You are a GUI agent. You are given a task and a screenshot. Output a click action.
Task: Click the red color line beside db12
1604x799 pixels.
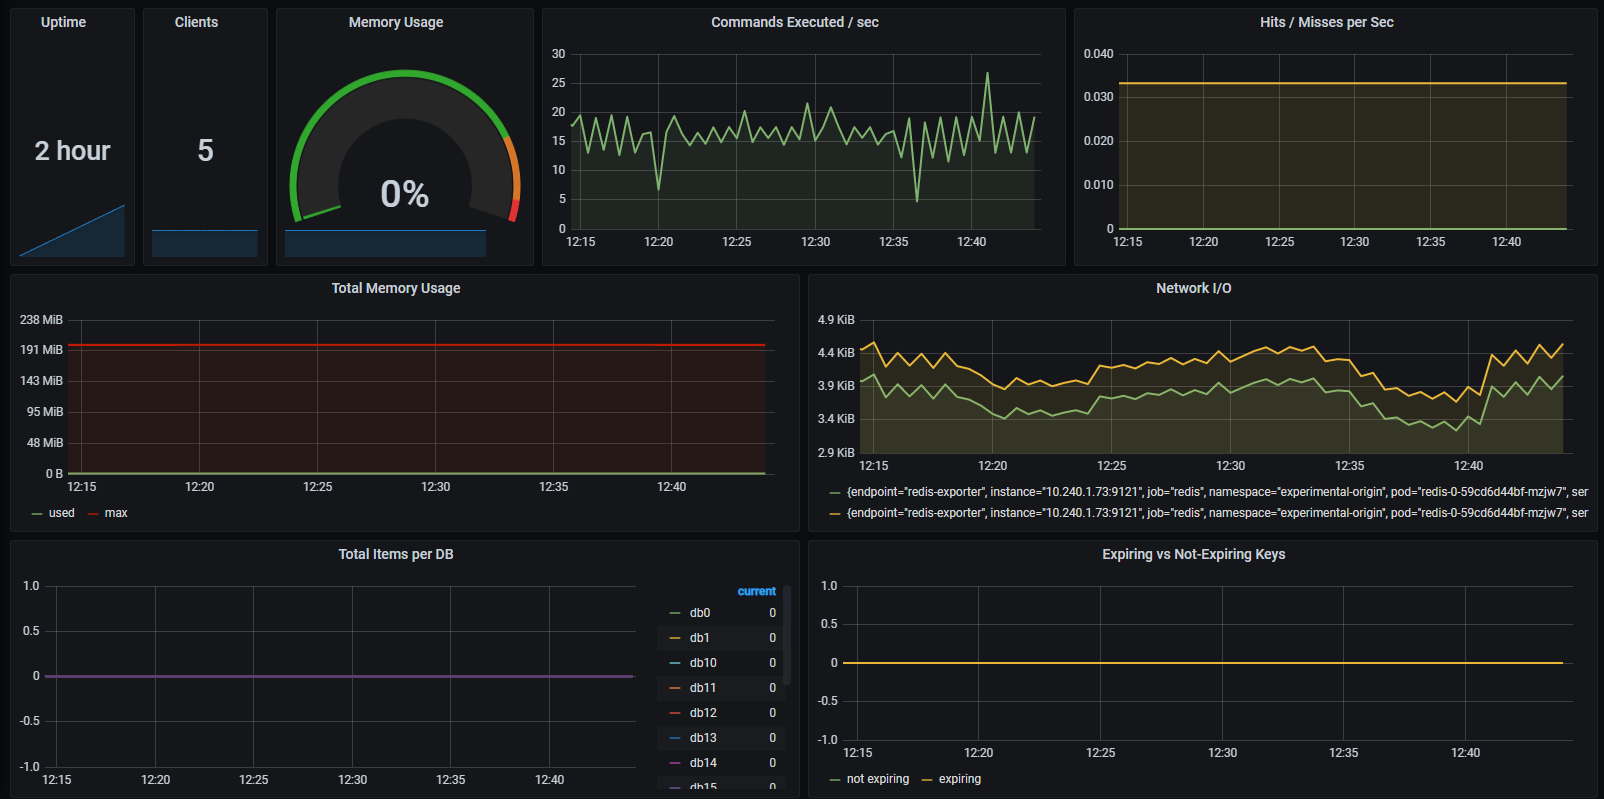(675, 713)
